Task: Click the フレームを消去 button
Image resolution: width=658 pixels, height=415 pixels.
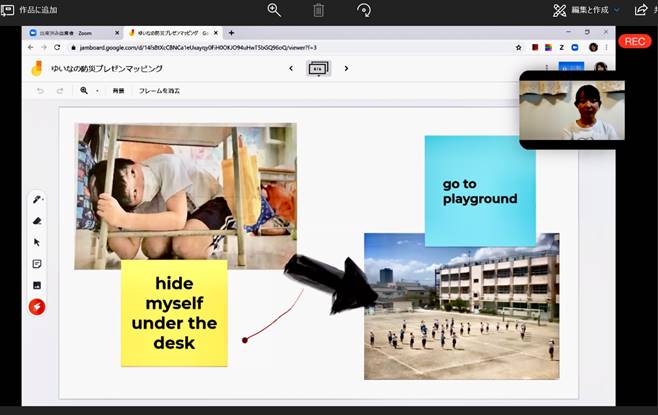Action: [159, 91]
